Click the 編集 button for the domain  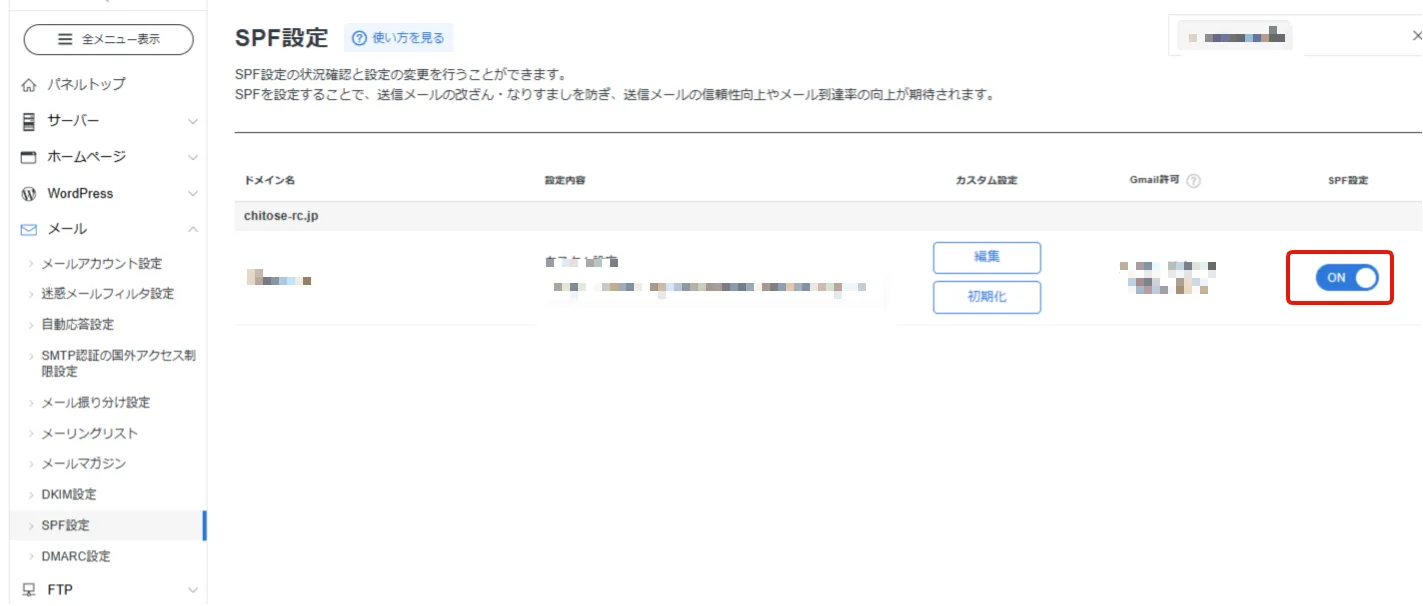click(986, 257)
